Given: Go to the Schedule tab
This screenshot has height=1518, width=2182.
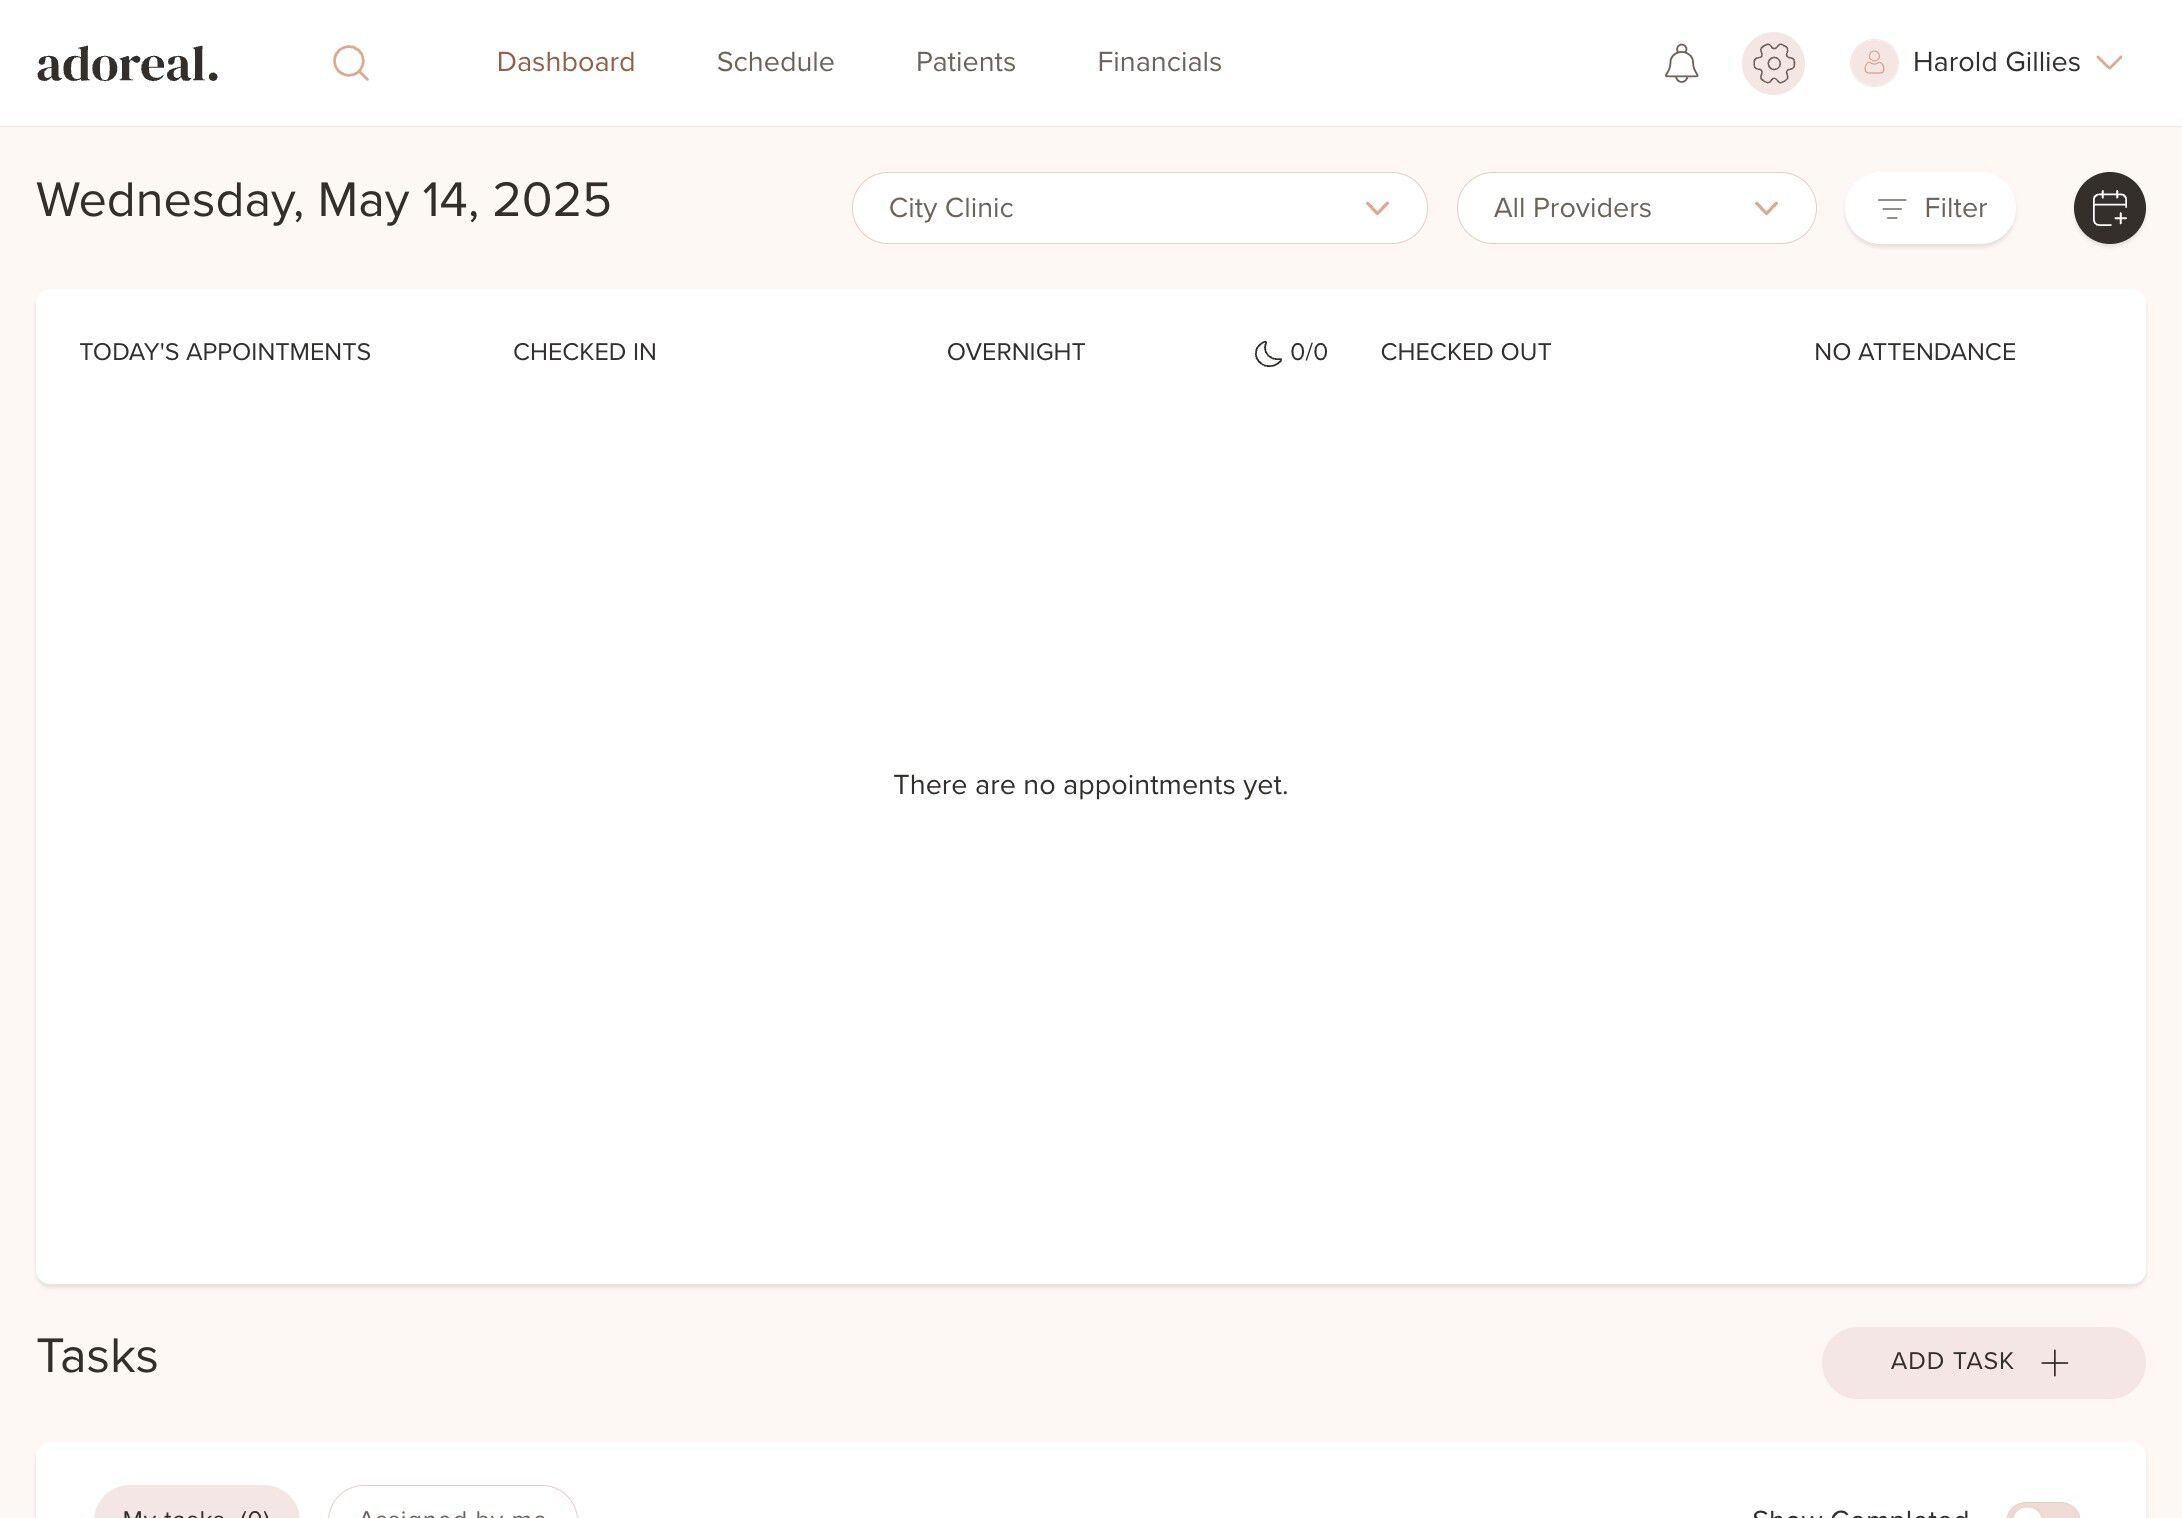Looking at the screenshot, I should [x=775, y=62].
